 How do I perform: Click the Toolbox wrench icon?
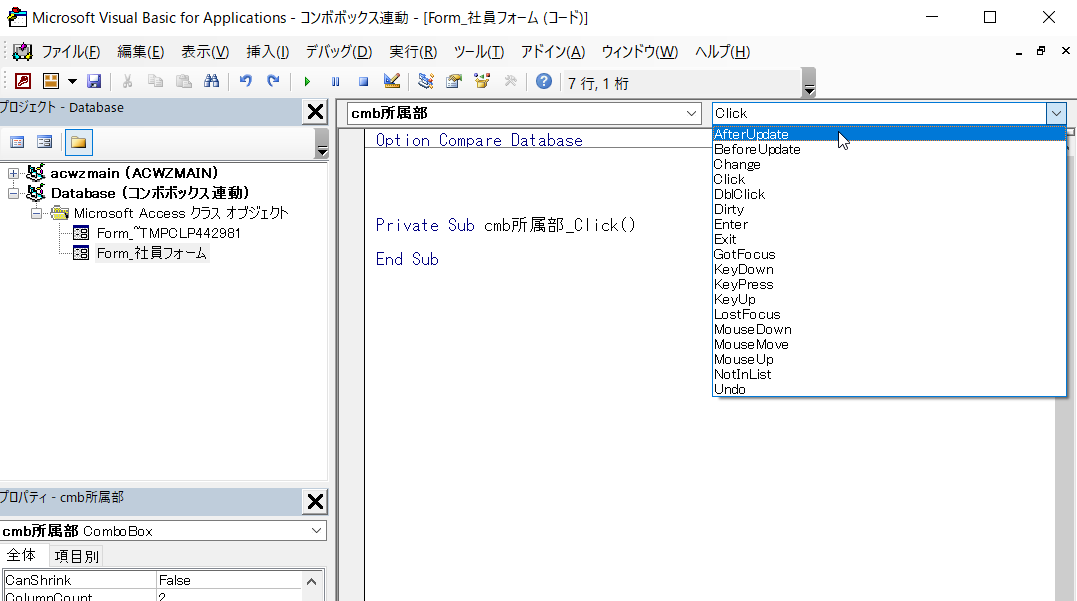tap(510, 82)
